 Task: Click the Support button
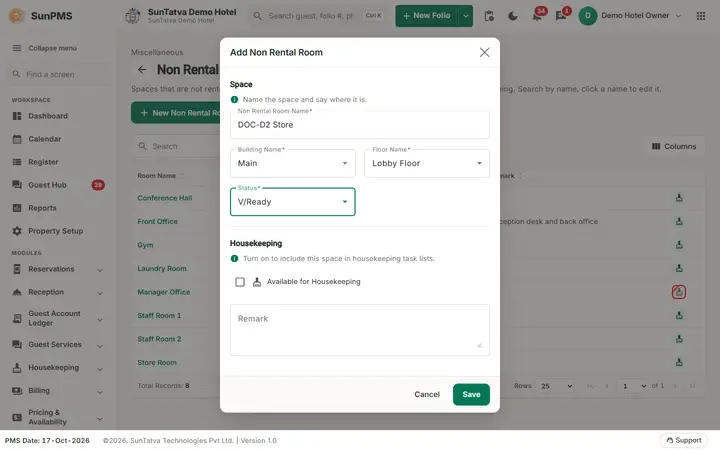[684, 440]
